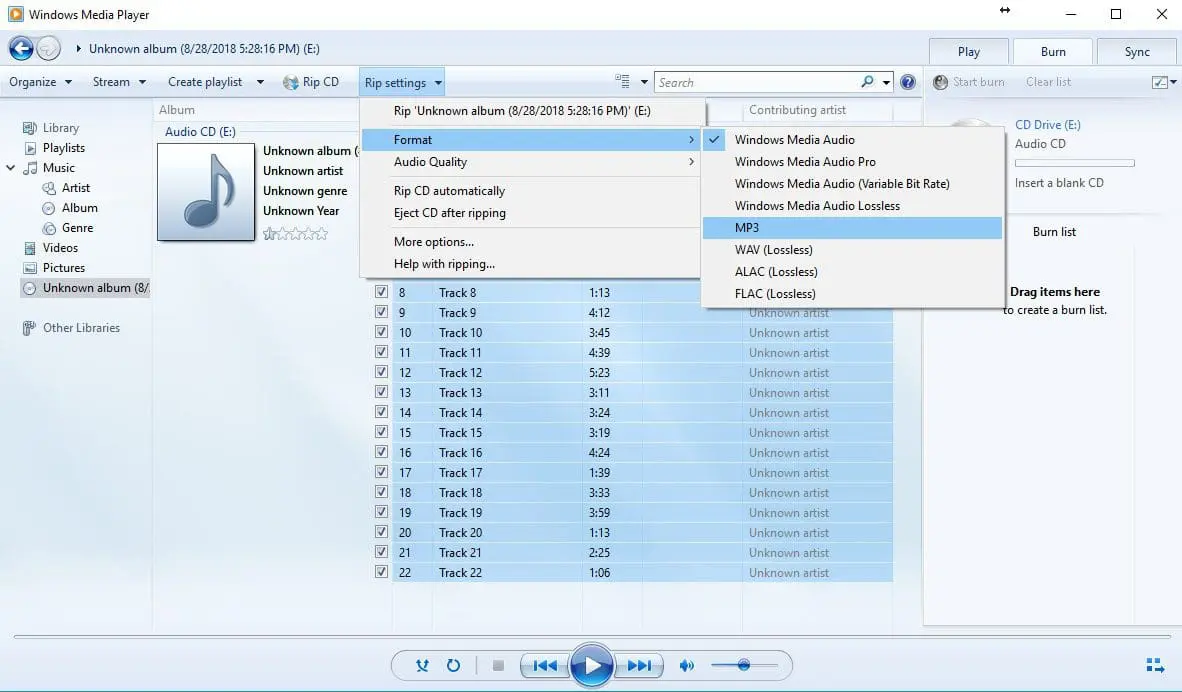Screen dimensions: 1182x692
Task: Choose WAV (Lossless) format
Action: pyautogui.click(x=853, y=250)
